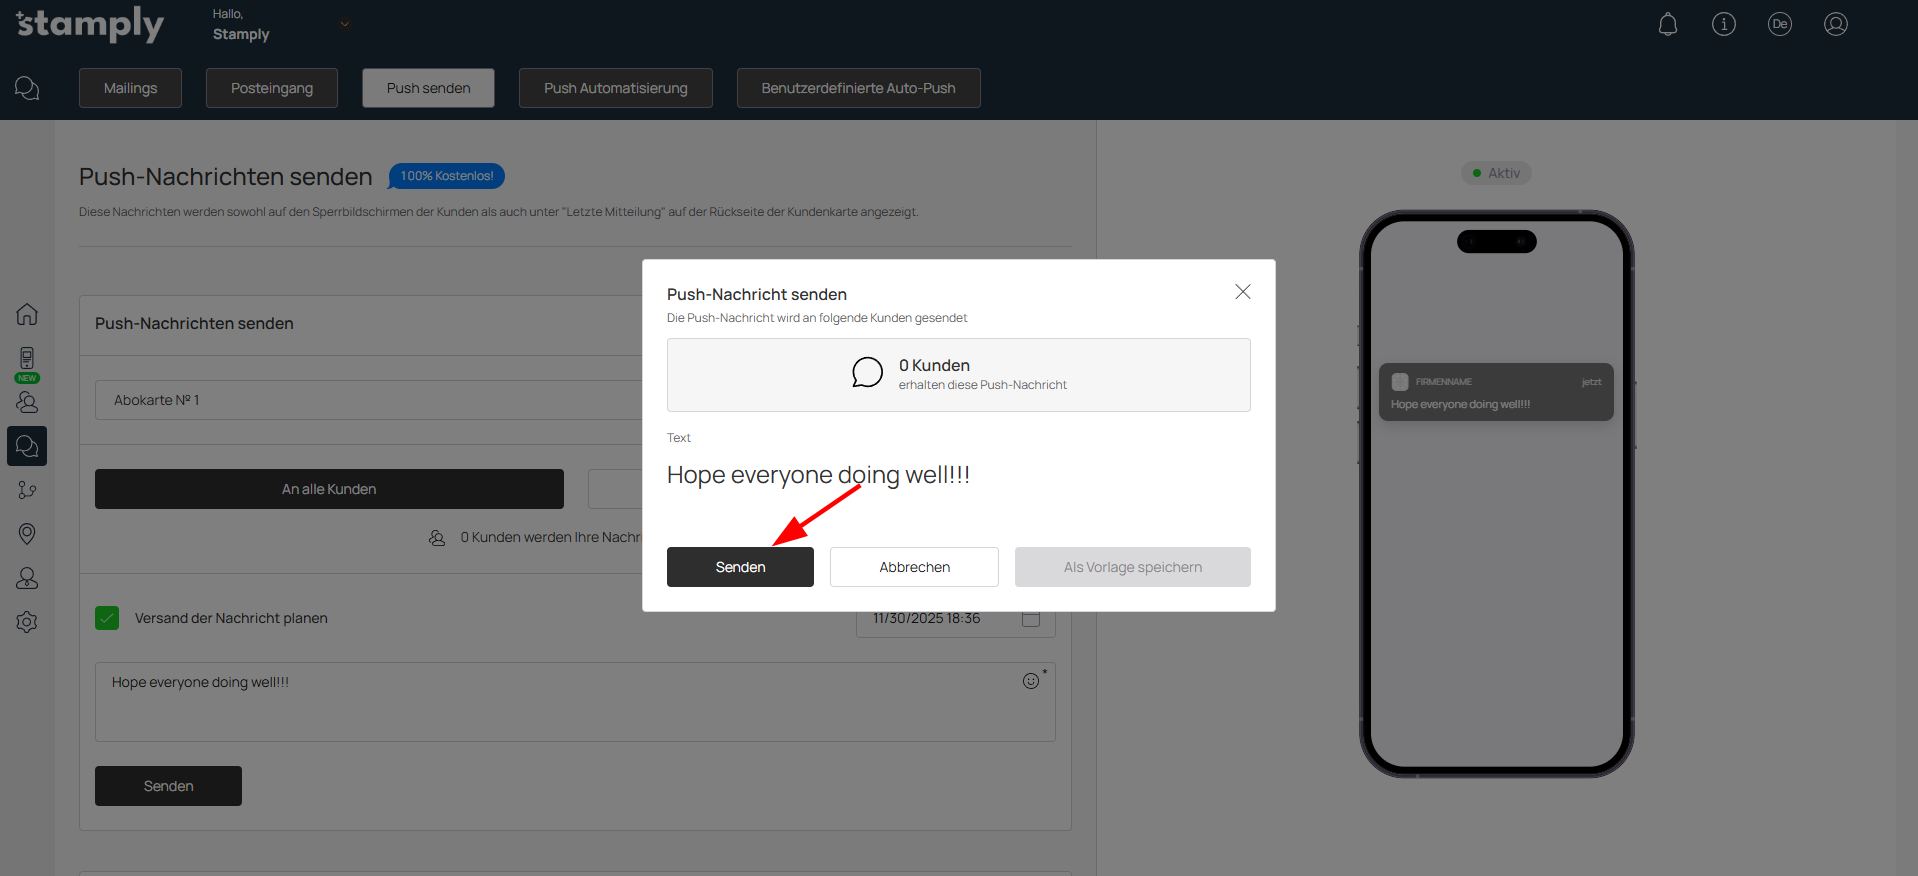The image size is (1918, 876).
Task: Close the Push-Nachricht senden dialog
Action: [1242, 292]
